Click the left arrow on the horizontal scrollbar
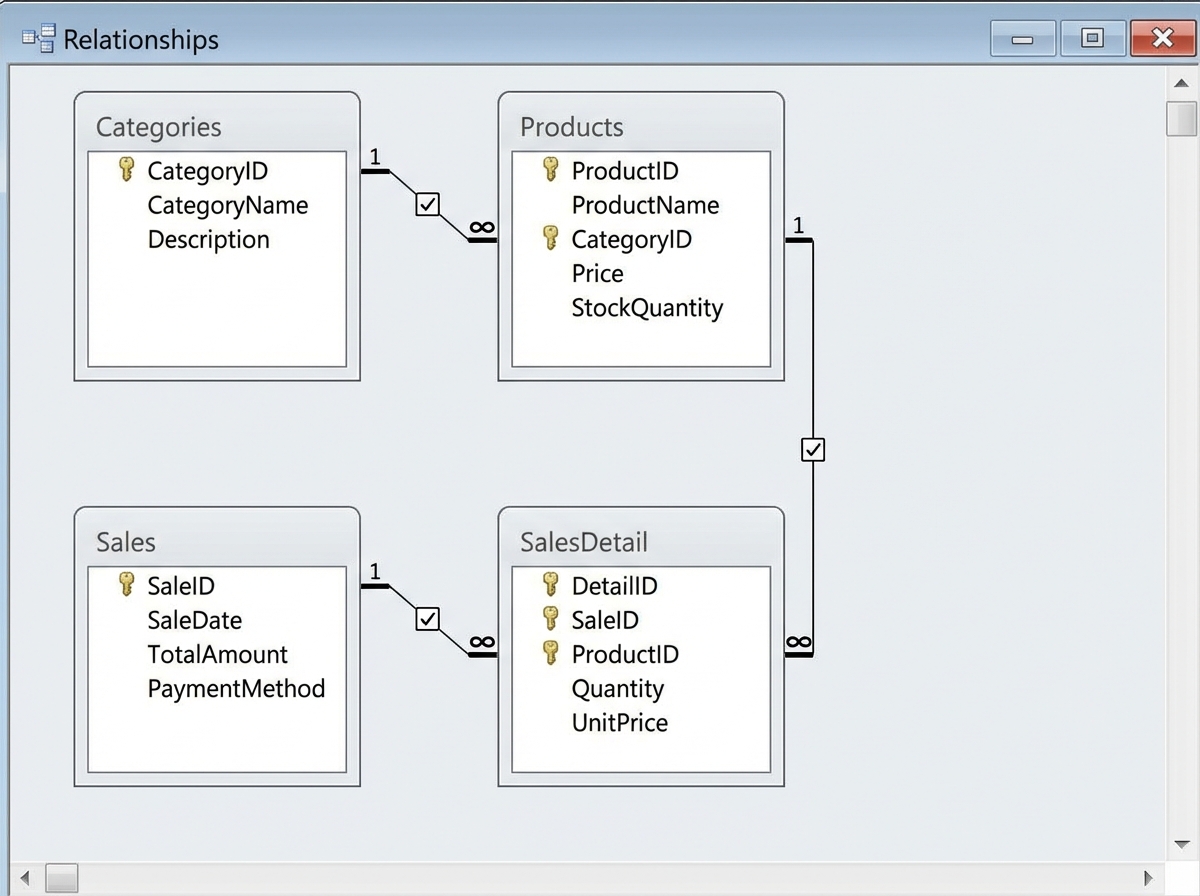The width and height of the screenshot is (1200, 896). click(24, 877)
